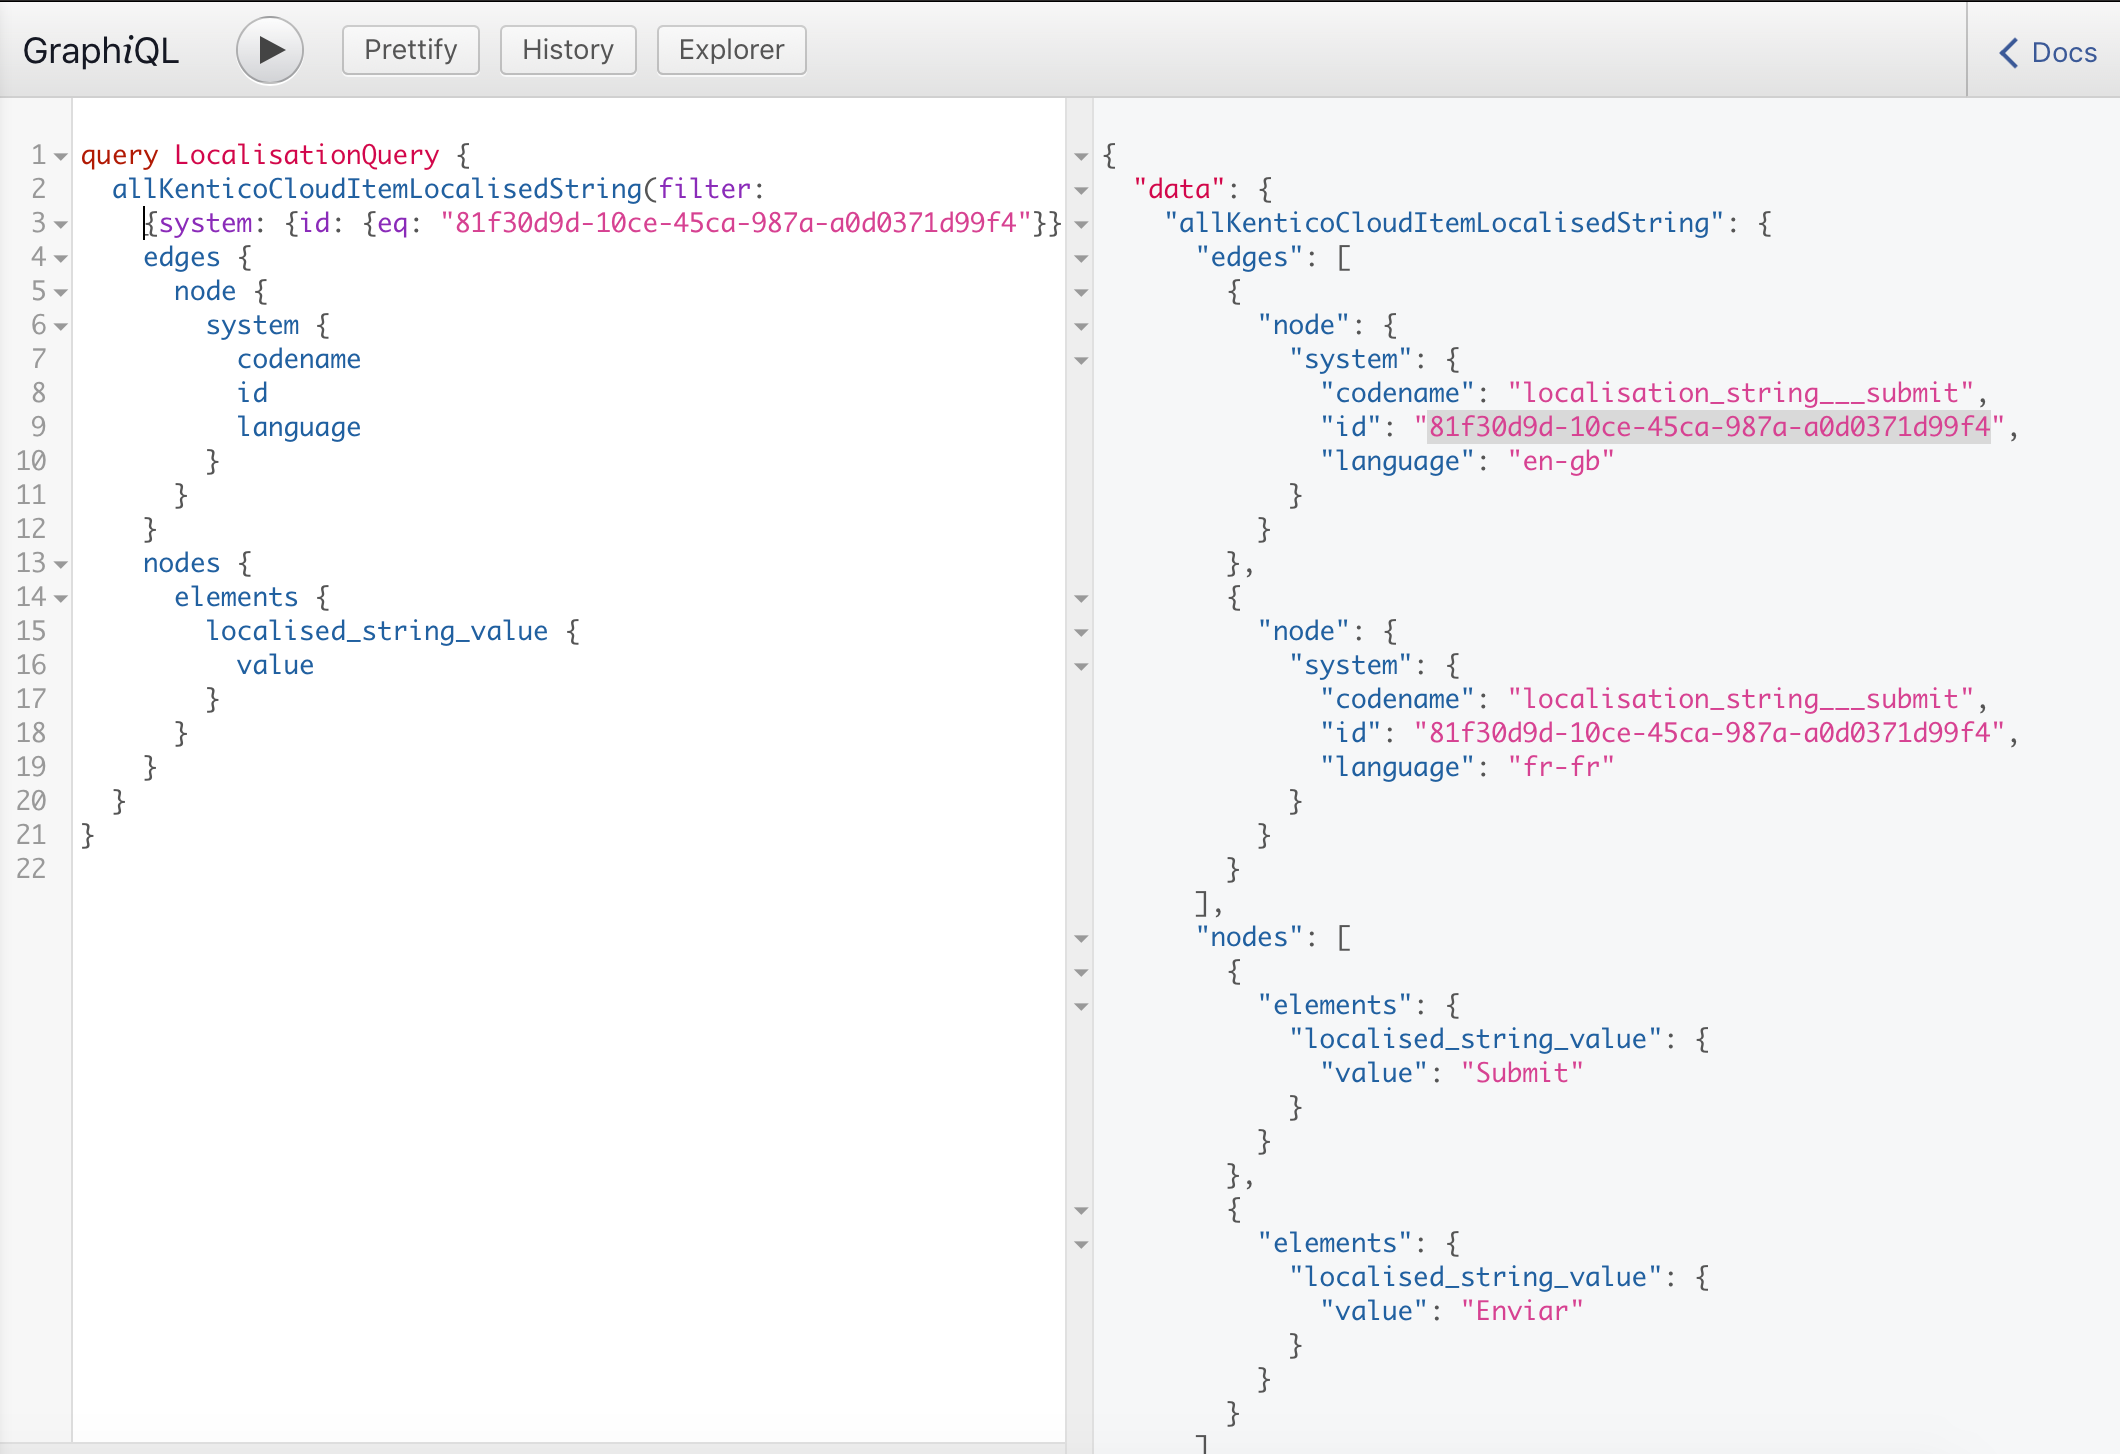Screen dimensions: 2120x1454
Task: Collapse the top-level result object disclosure triangle
Action: [1082, 156]
